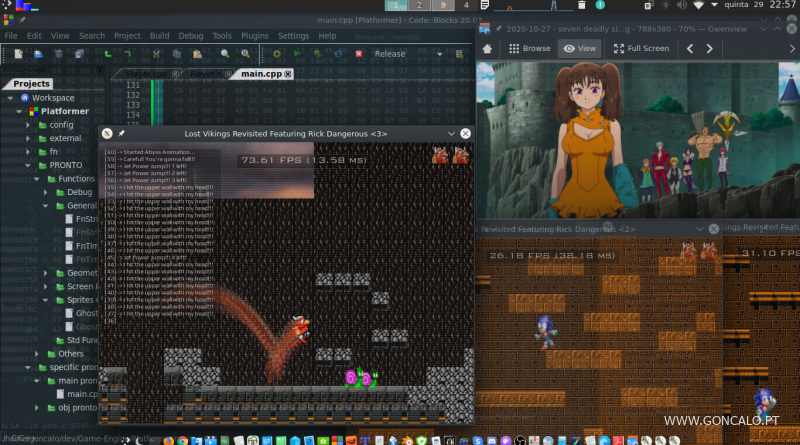Click the Find magnifier icon
Image resolution: width=800 pixels, height=445 pixels.
click(x=225, y=54)
